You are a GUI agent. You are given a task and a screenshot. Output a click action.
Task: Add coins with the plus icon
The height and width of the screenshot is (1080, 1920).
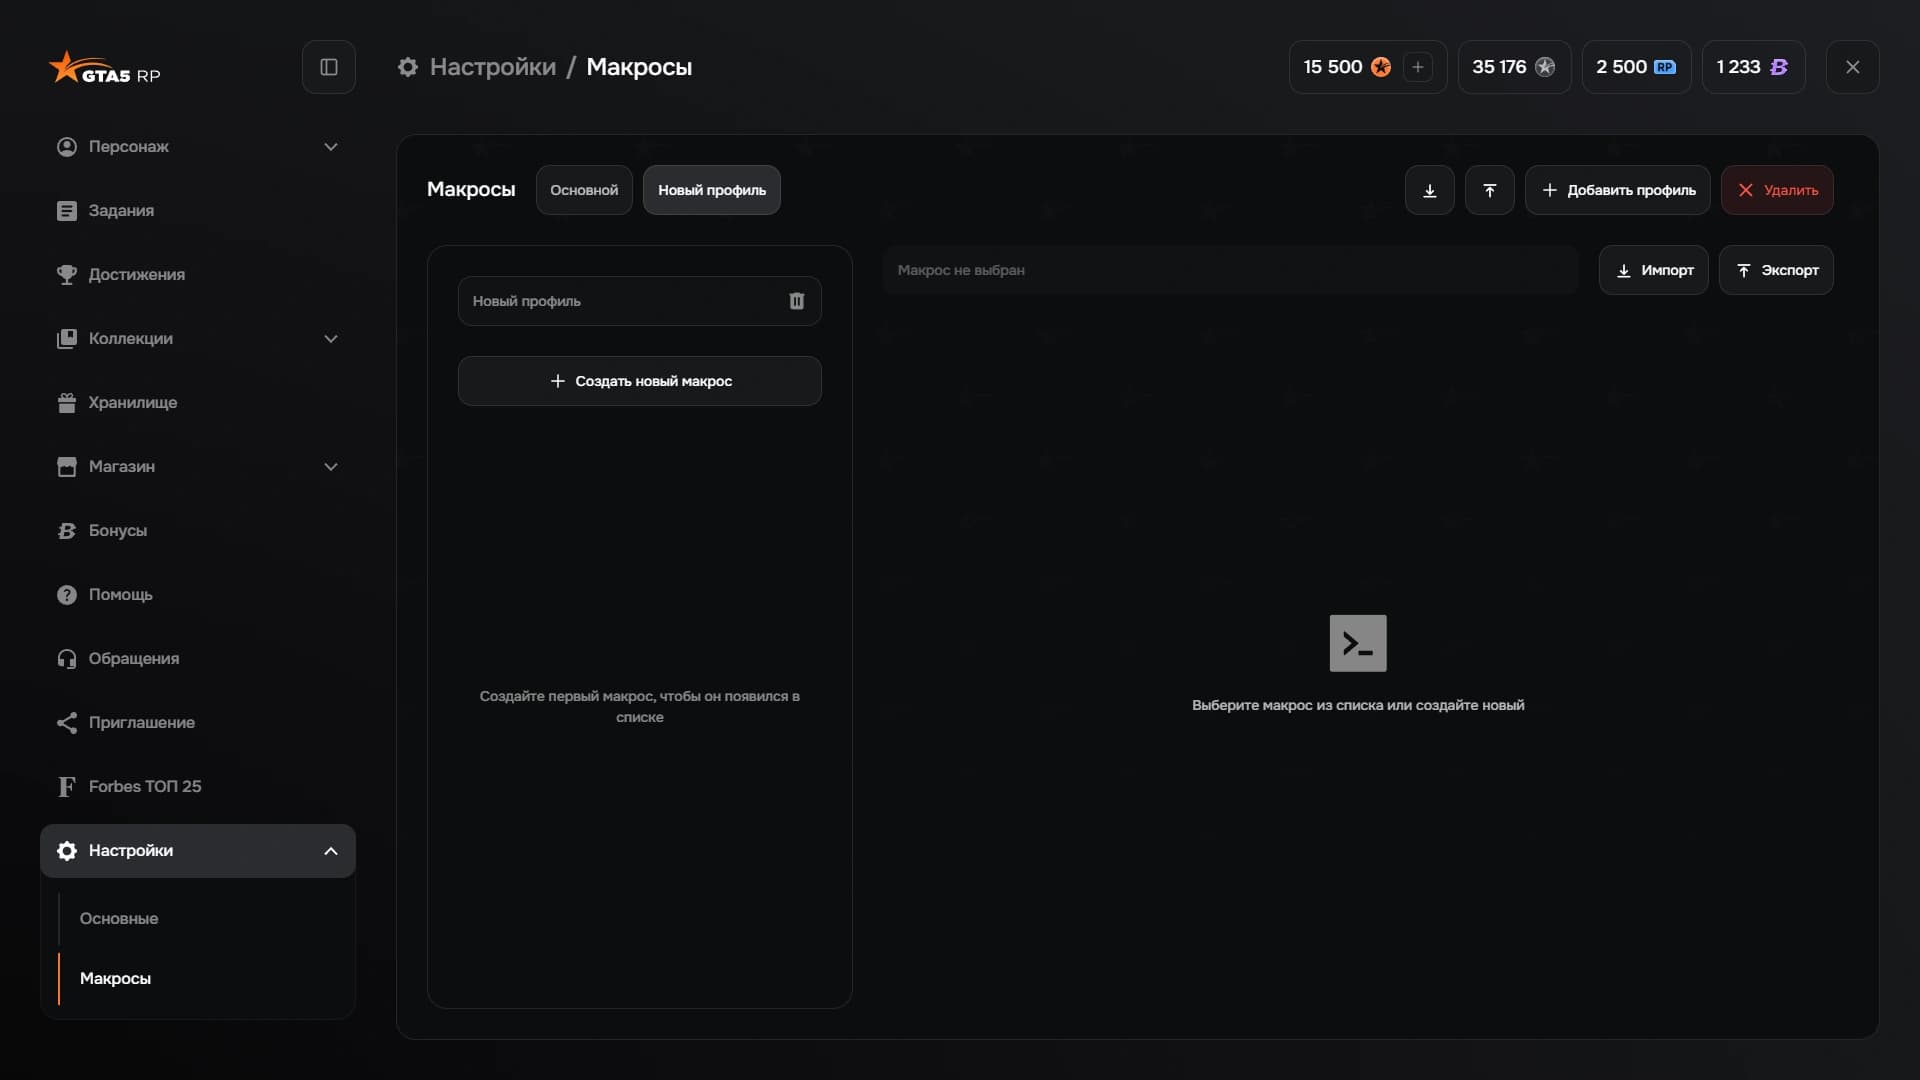pos(1417,67)
